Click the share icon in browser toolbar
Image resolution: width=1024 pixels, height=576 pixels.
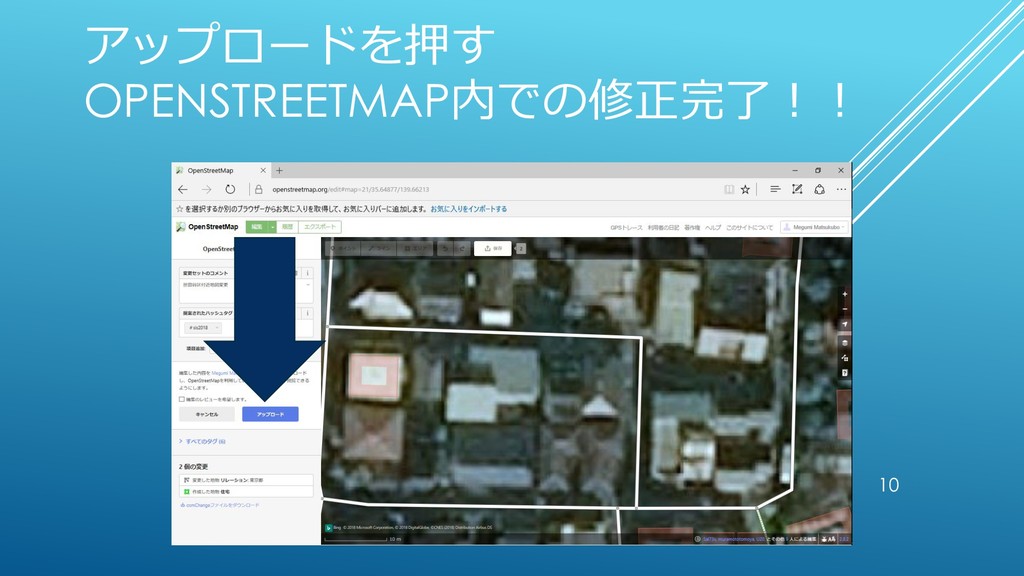(x=820, y=189)
